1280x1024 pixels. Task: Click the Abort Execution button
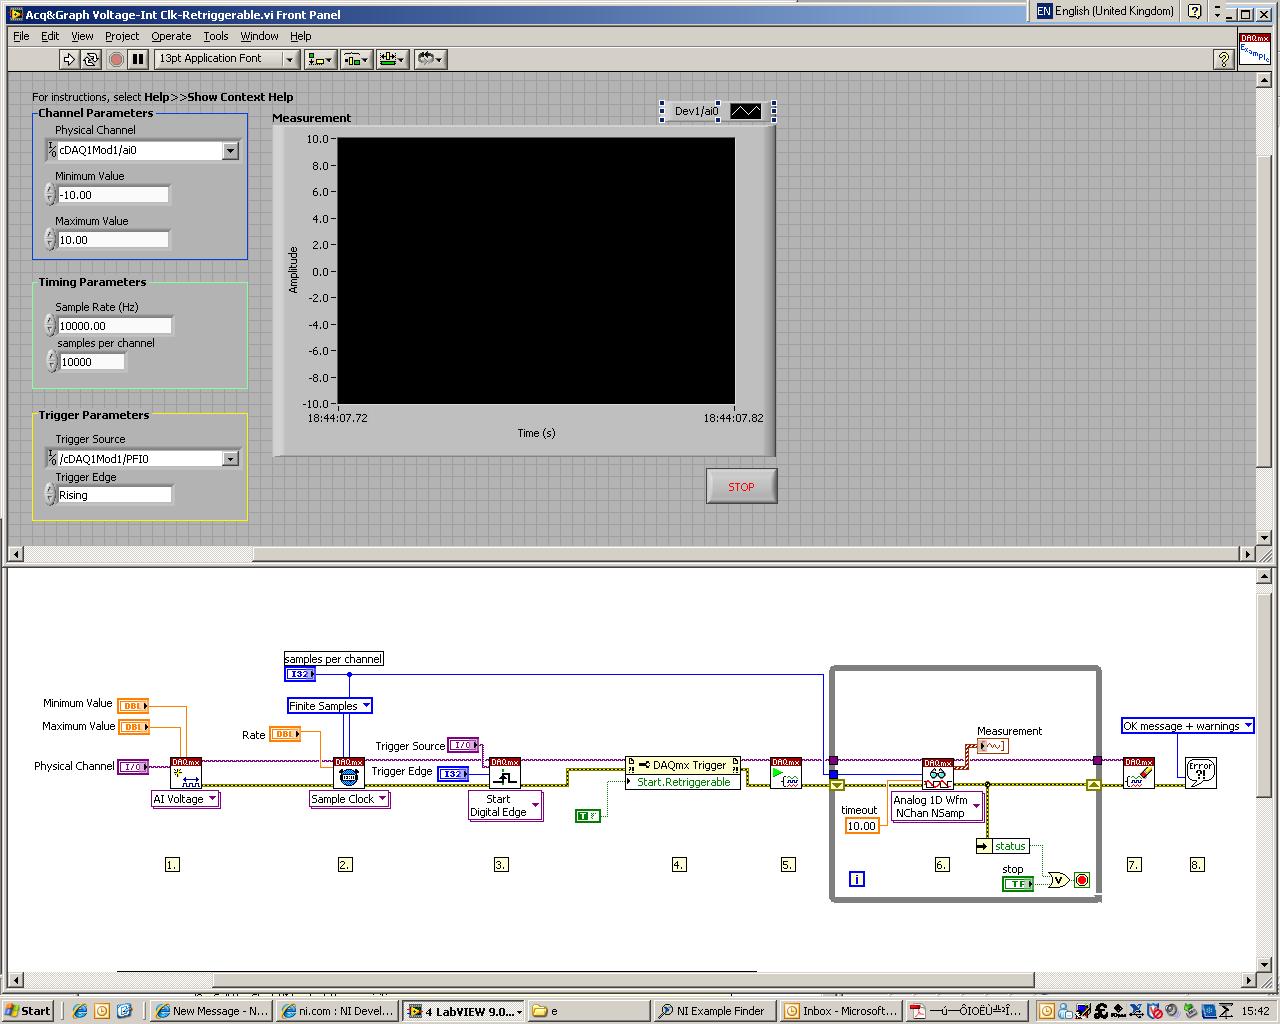coord(116,59)
